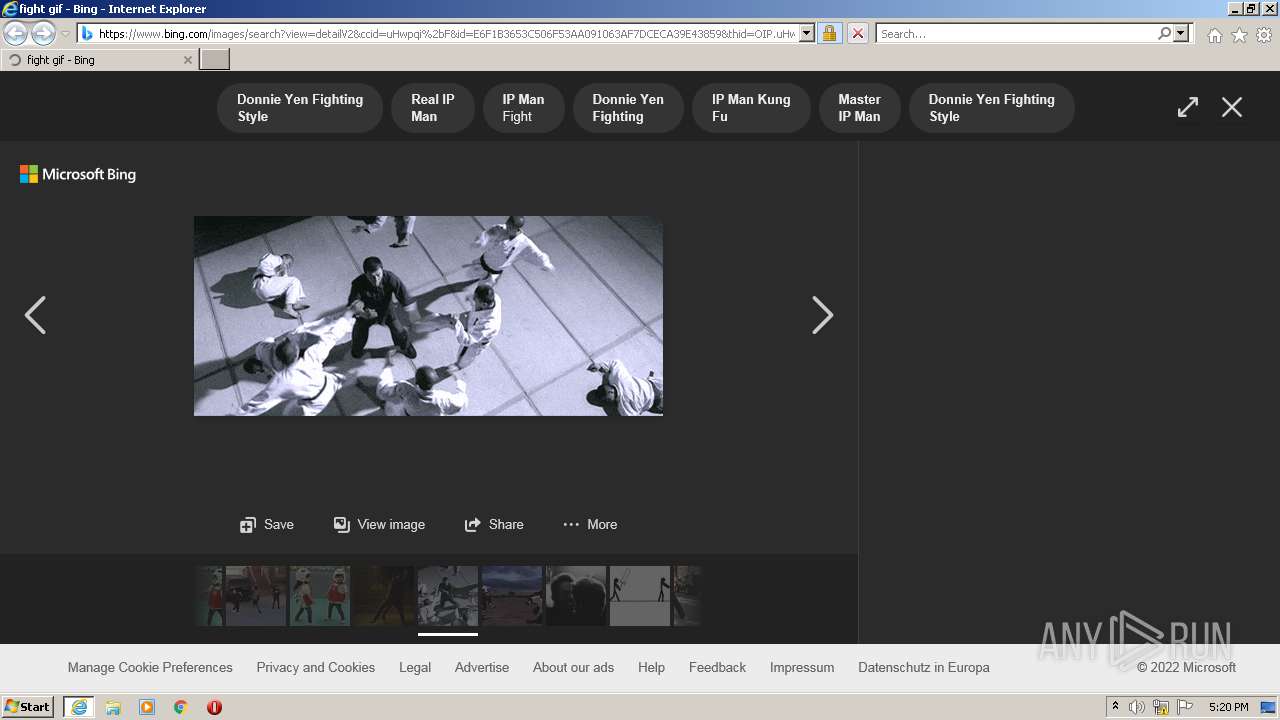Select the second filmstrip thumbnail
The height and width of the screenshot is (720, 1280).
[x=256, y=596]
